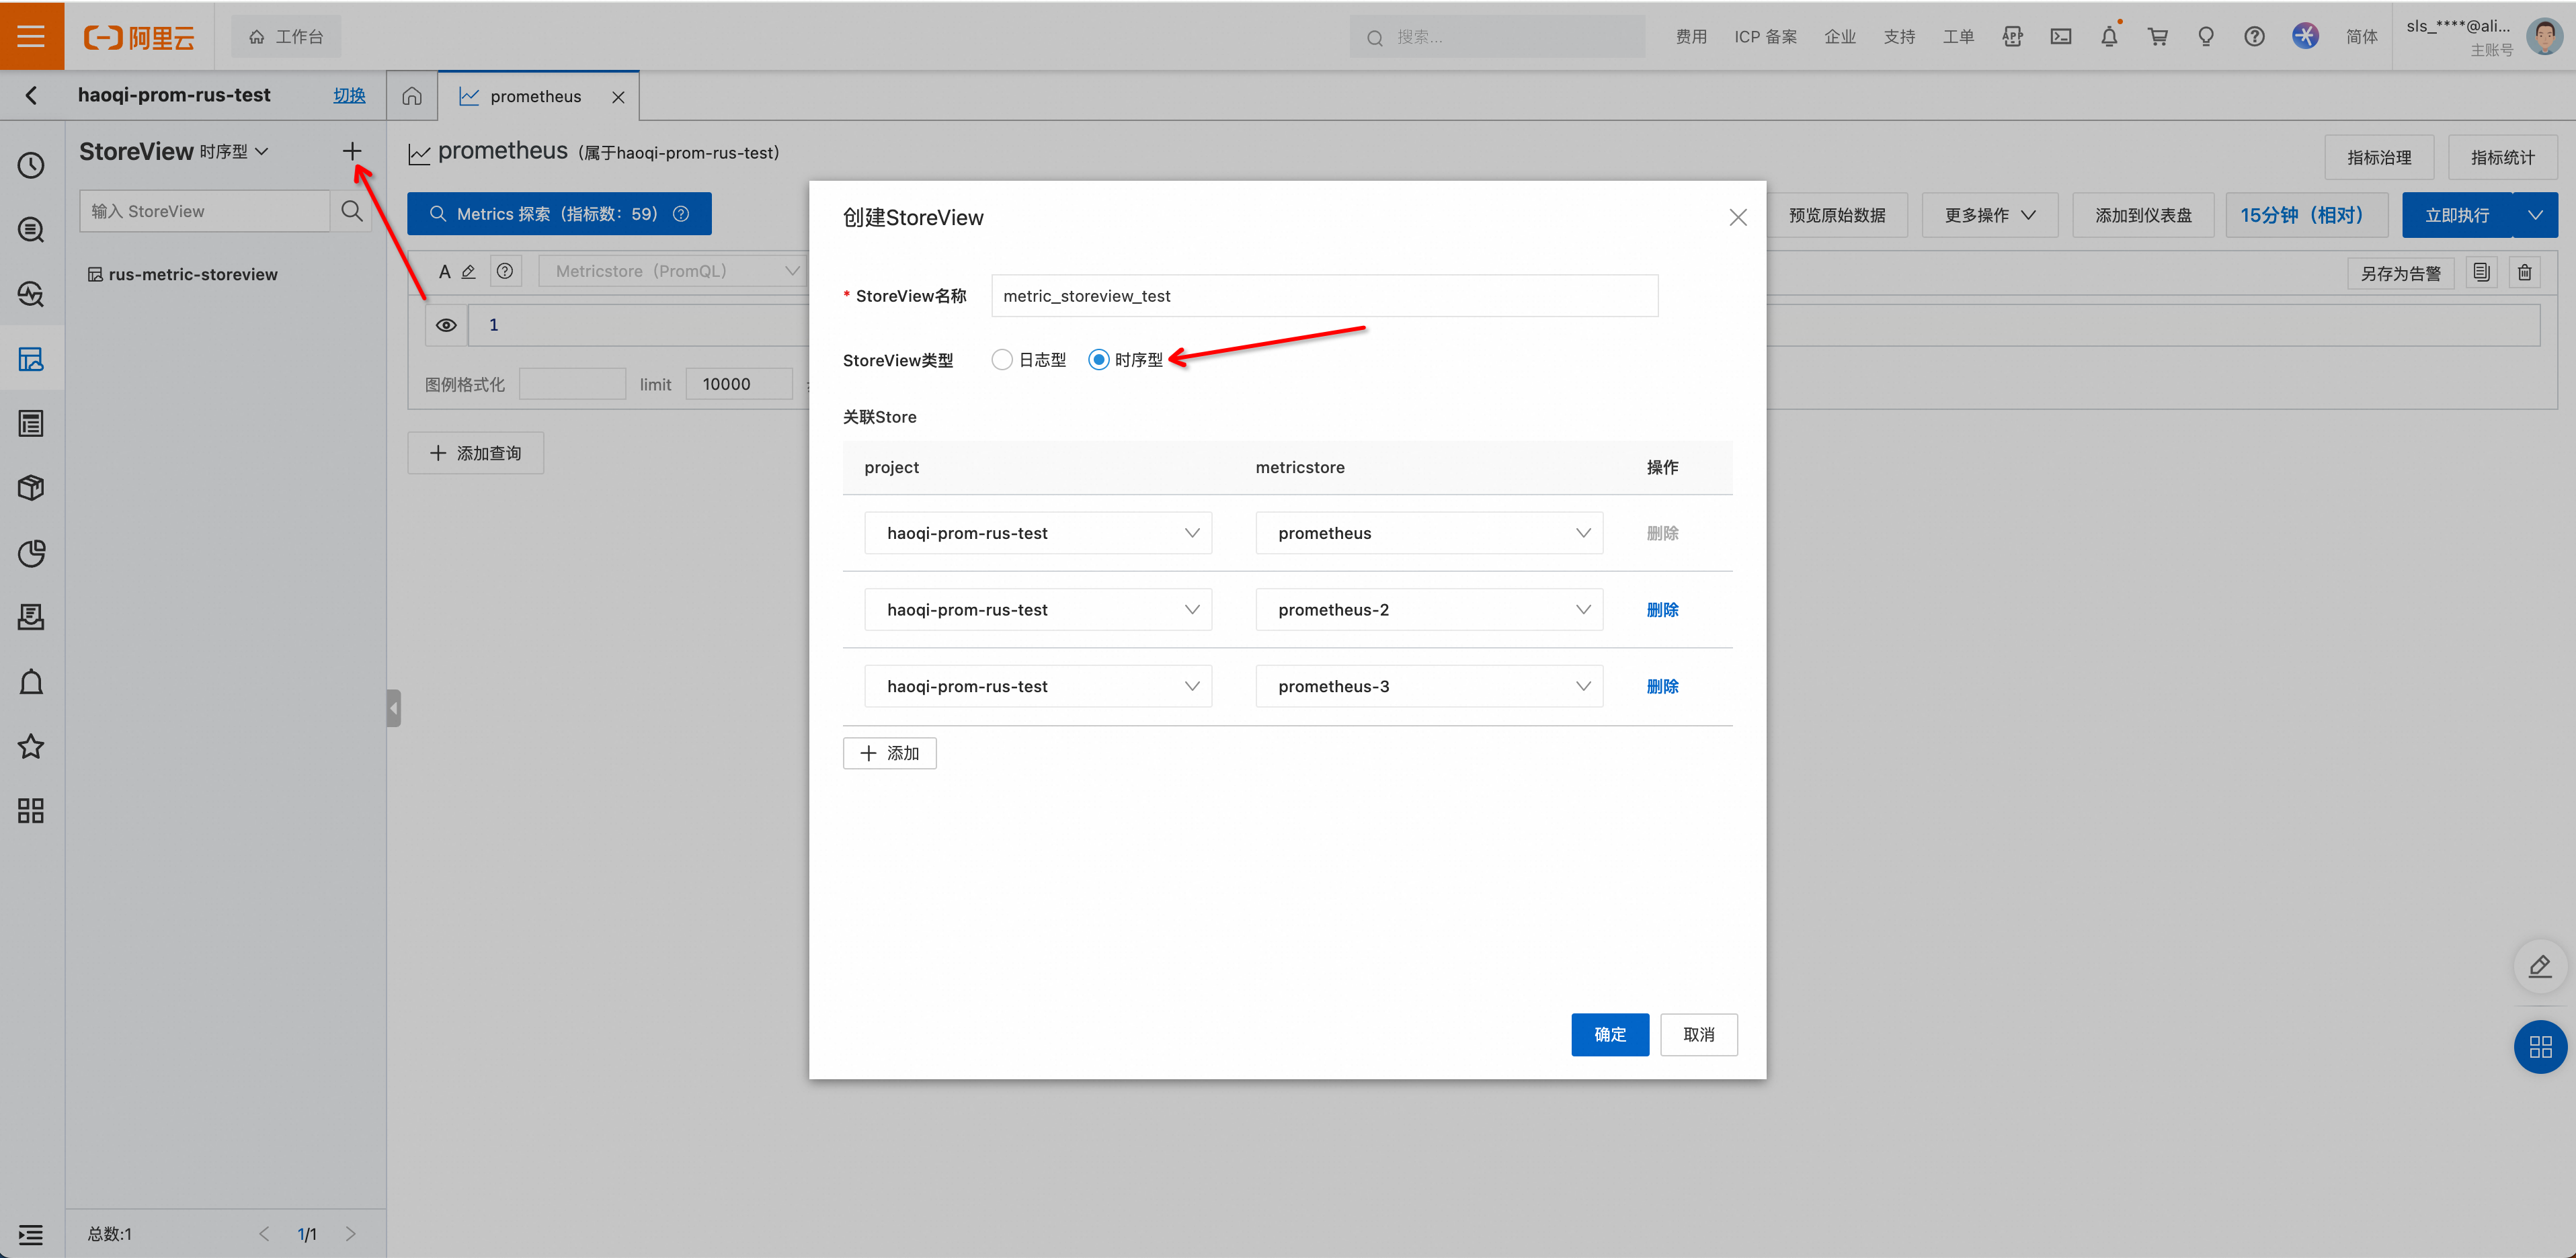Open the ICP 备案 menu
The width and height of the screenshot is (2576, 1258).
coord(1765,37)
